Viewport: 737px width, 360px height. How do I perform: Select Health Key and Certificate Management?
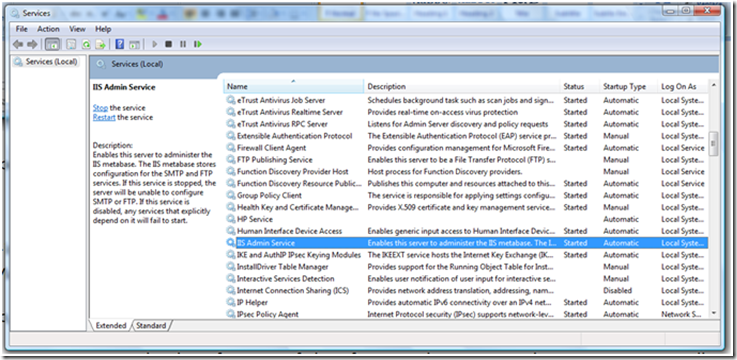466,207
